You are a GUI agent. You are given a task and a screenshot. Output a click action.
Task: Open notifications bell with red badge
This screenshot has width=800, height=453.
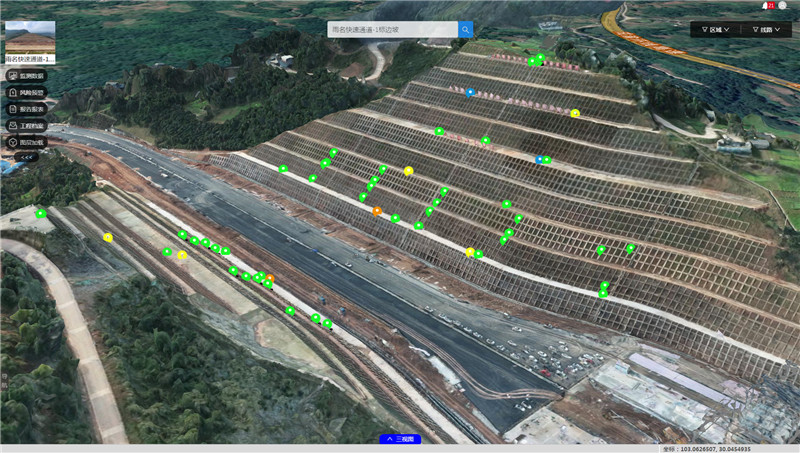click(x=766, y=6)
